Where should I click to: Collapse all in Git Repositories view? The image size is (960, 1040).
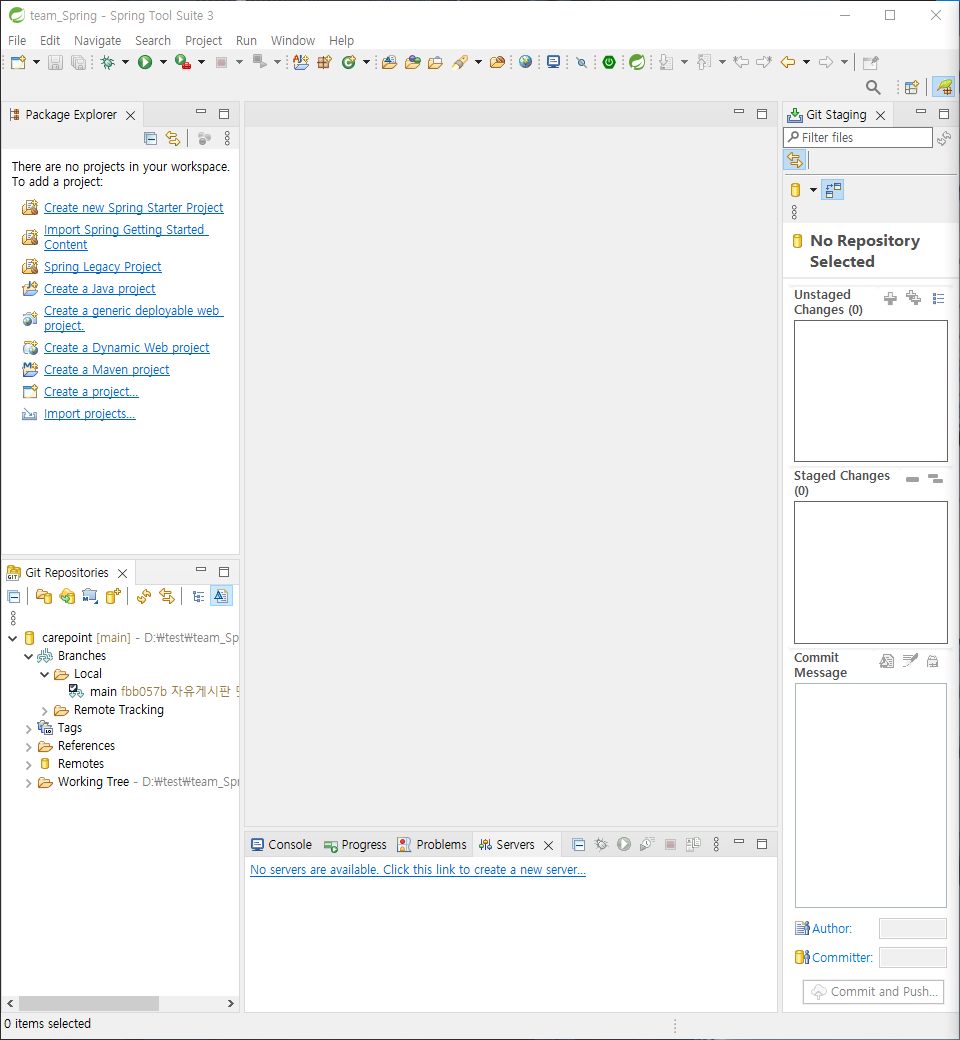(13, 596)
